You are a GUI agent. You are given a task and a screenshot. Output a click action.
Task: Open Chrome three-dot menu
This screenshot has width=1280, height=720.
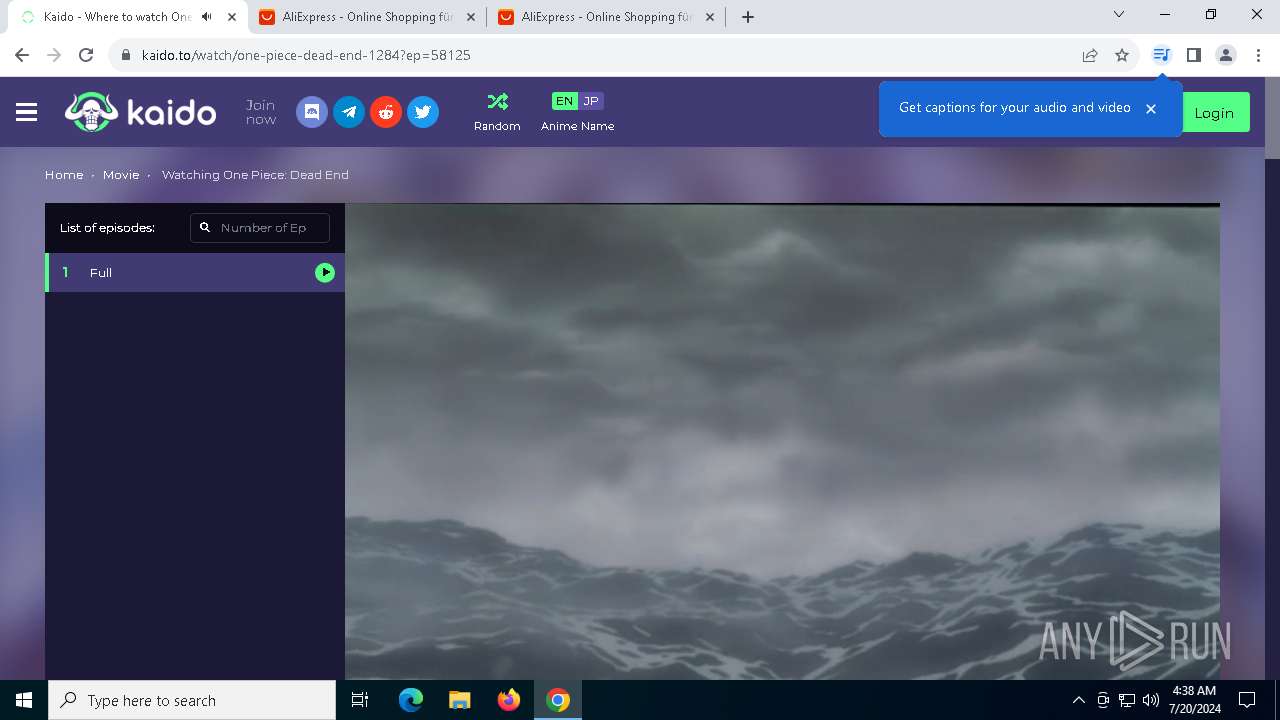pos(1258,55)
